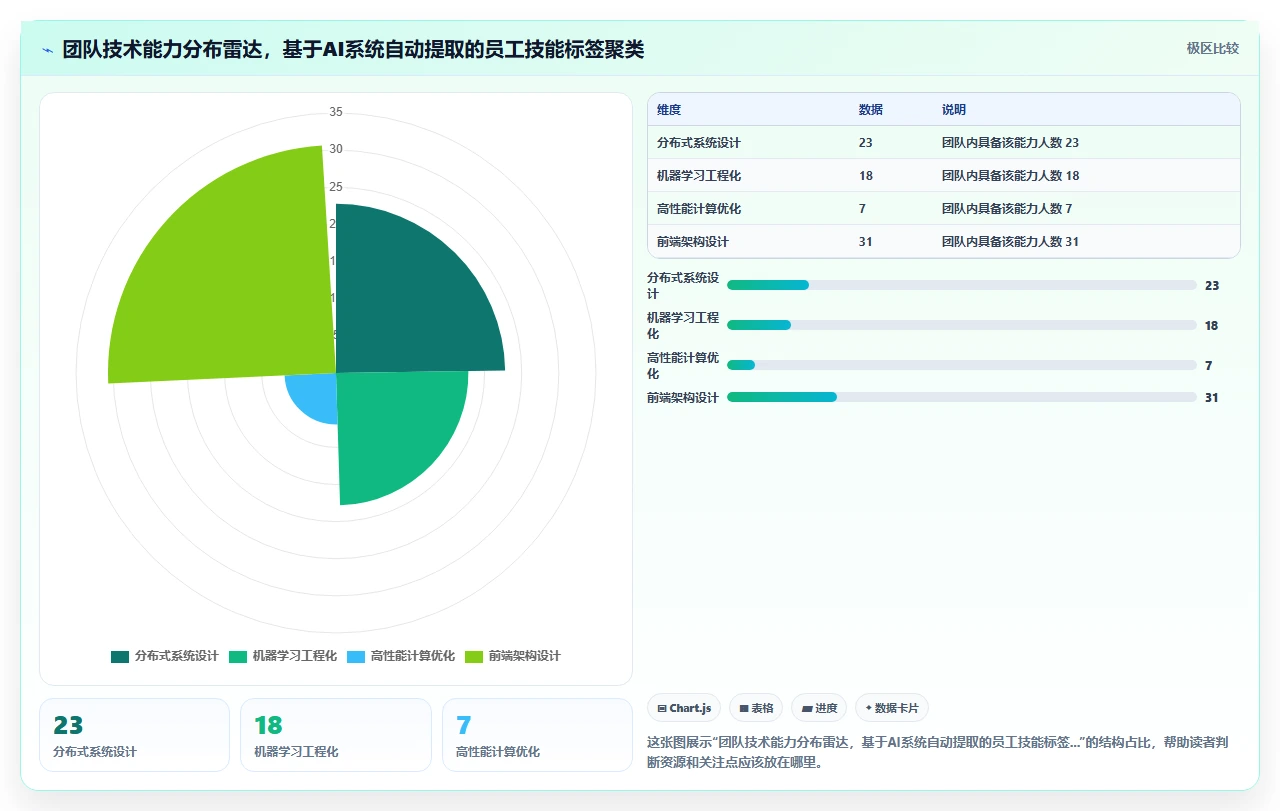1280x811 pixels.
Task: Click table value 7 in 数据 column
Action: pyautogui.click(x=862, y=209)
